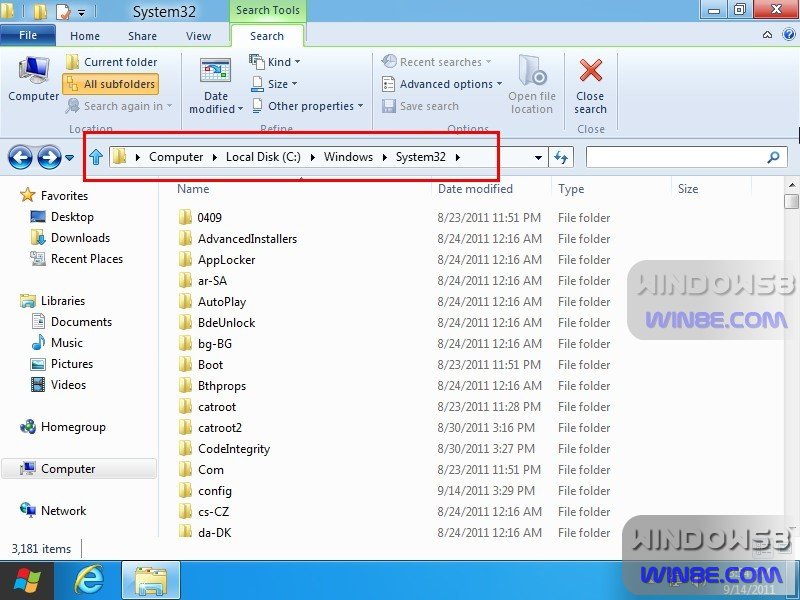This screenshot has width=800, height=600.
Task: Click the Up one level arrow
Action: 96,157
